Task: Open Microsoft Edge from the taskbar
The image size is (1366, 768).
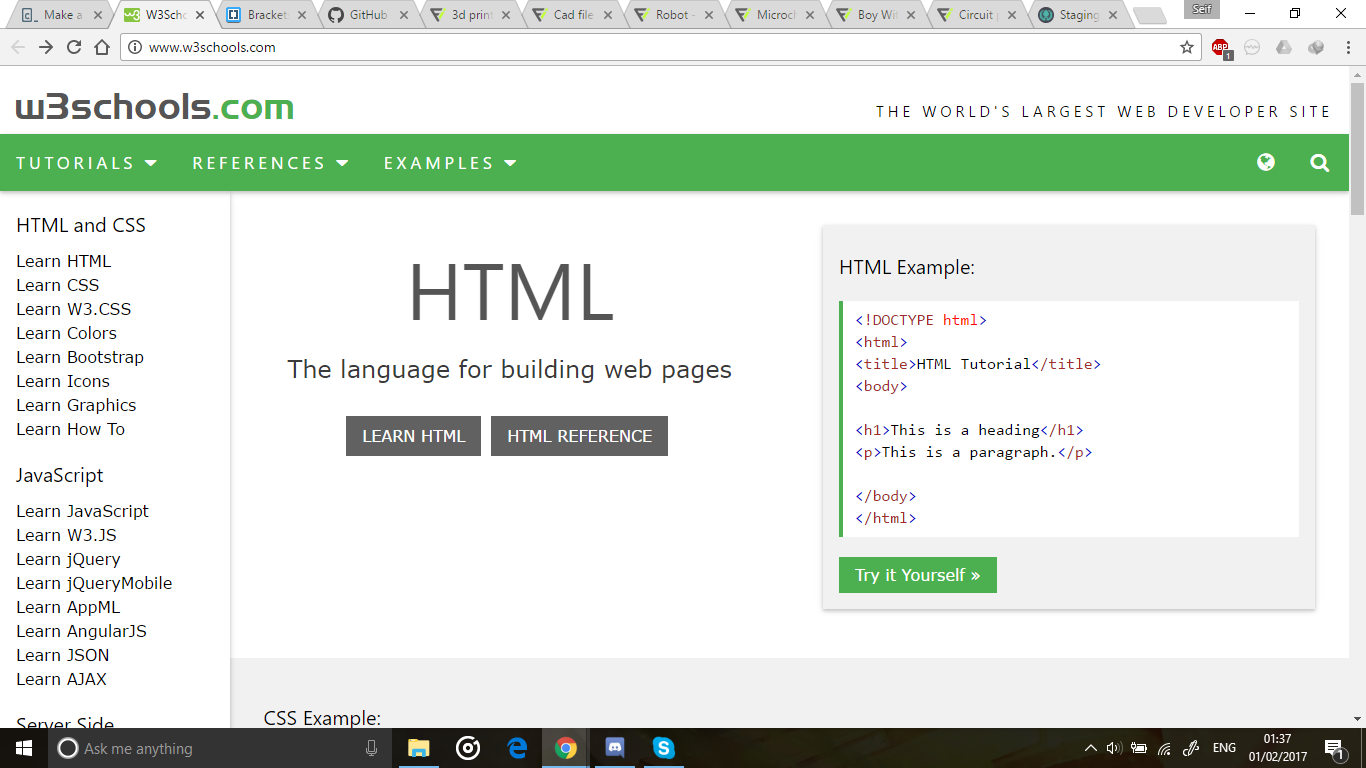Action: pyautogui.click(x=517, y=748)
